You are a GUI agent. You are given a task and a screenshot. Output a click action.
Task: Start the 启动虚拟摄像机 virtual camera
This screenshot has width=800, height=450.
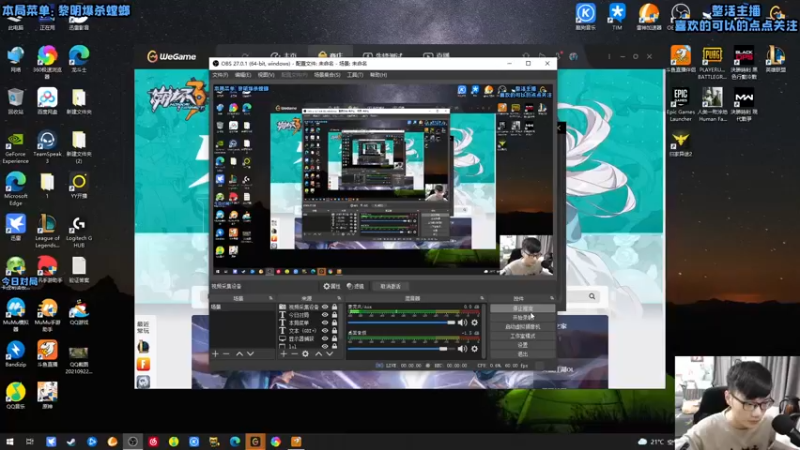point(522,327)
